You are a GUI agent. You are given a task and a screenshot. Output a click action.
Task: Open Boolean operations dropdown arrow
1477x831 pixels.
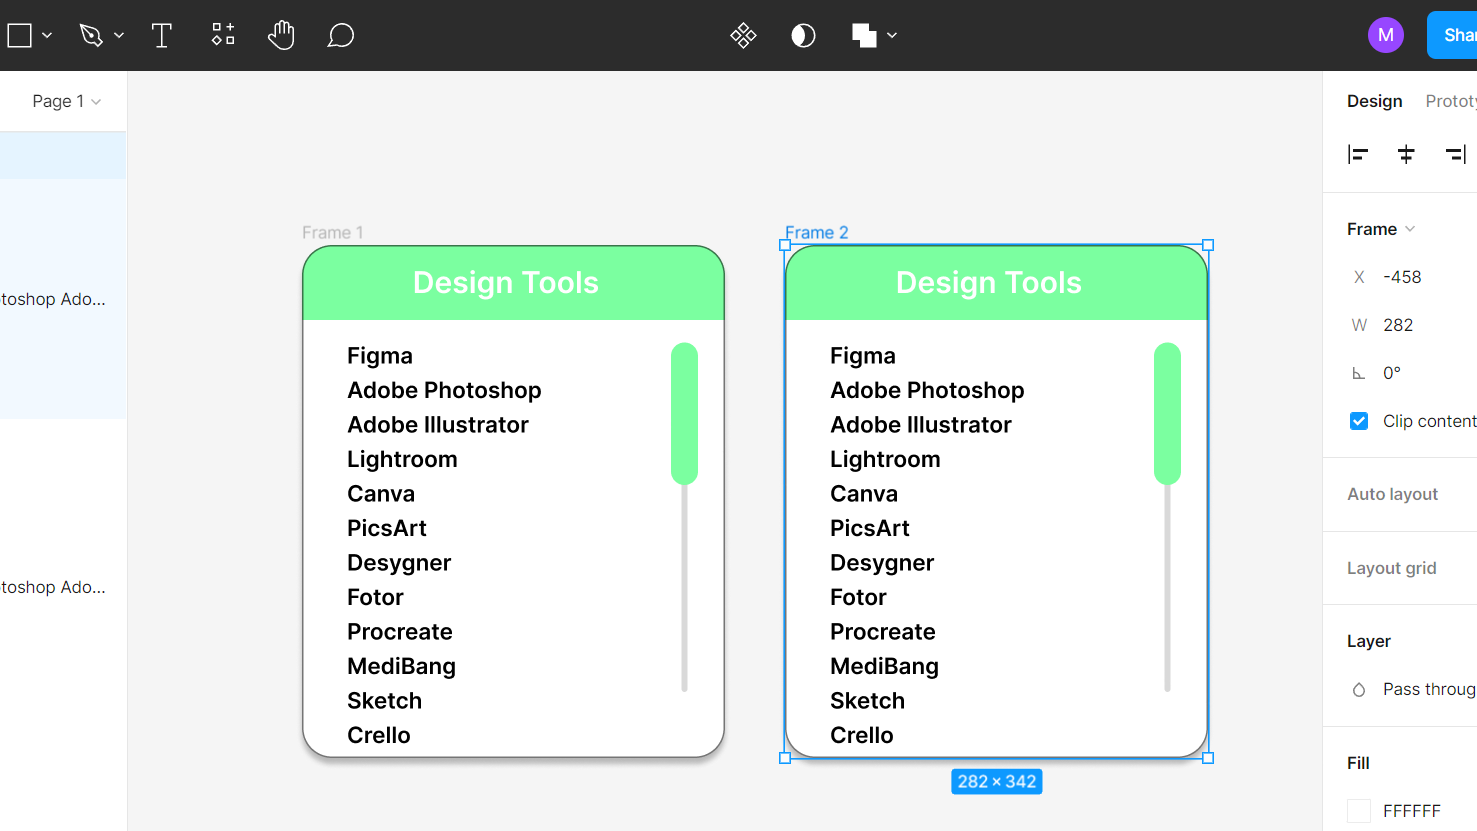[x=892, y=36]
